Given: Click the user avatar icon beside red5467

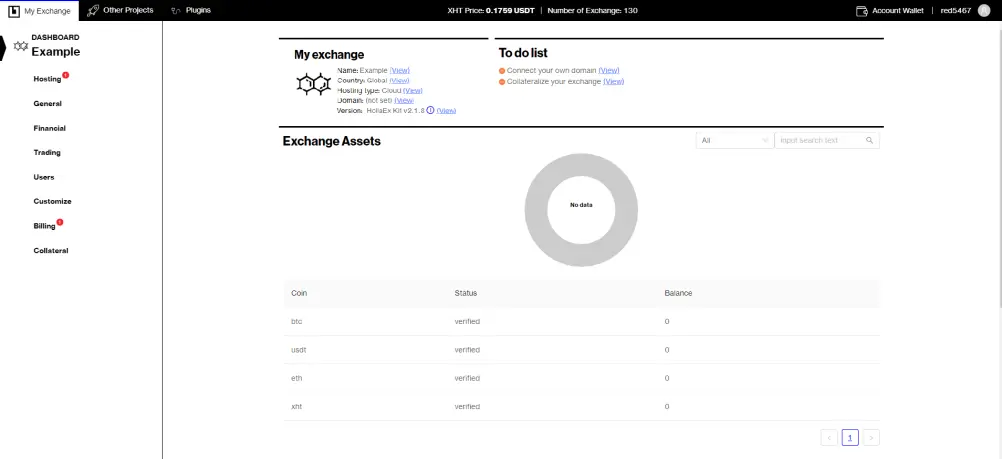Looking at the screenshot, I should tap(983, 10).
